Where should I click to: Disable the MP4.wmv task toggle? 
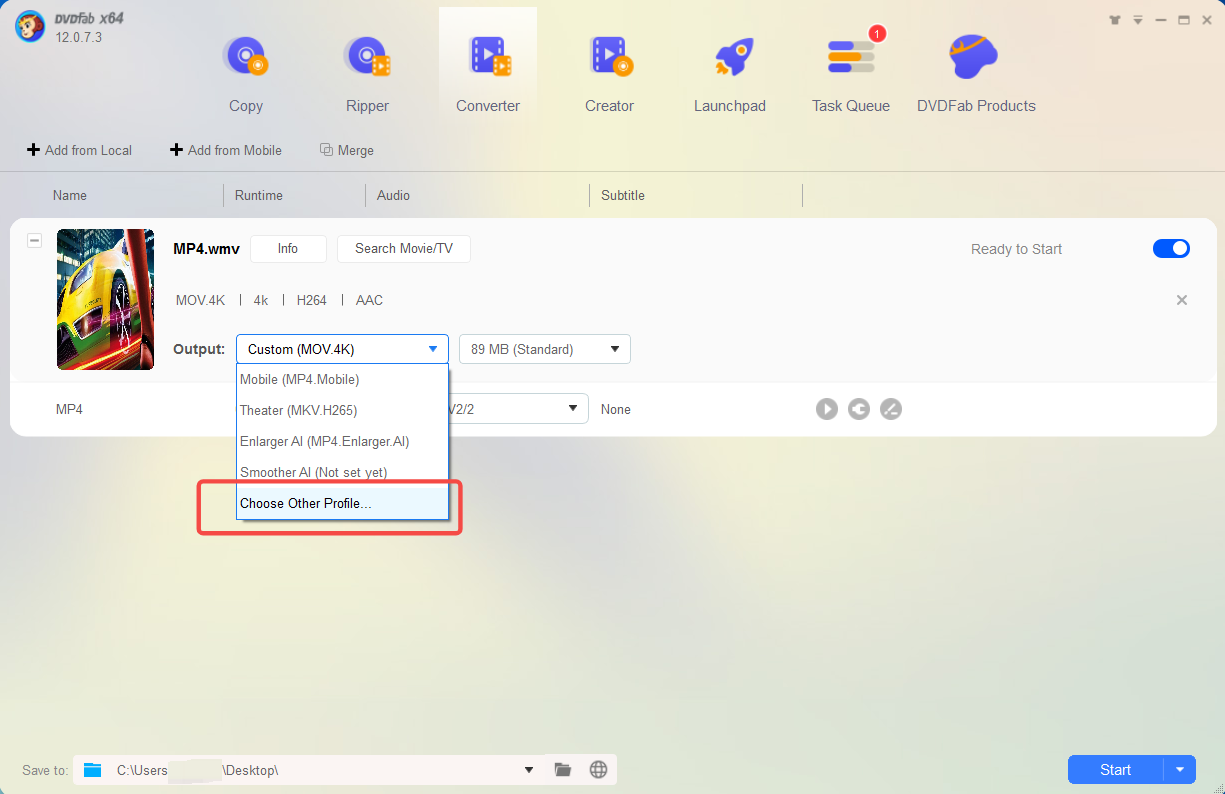click(x=1171, y=248)
